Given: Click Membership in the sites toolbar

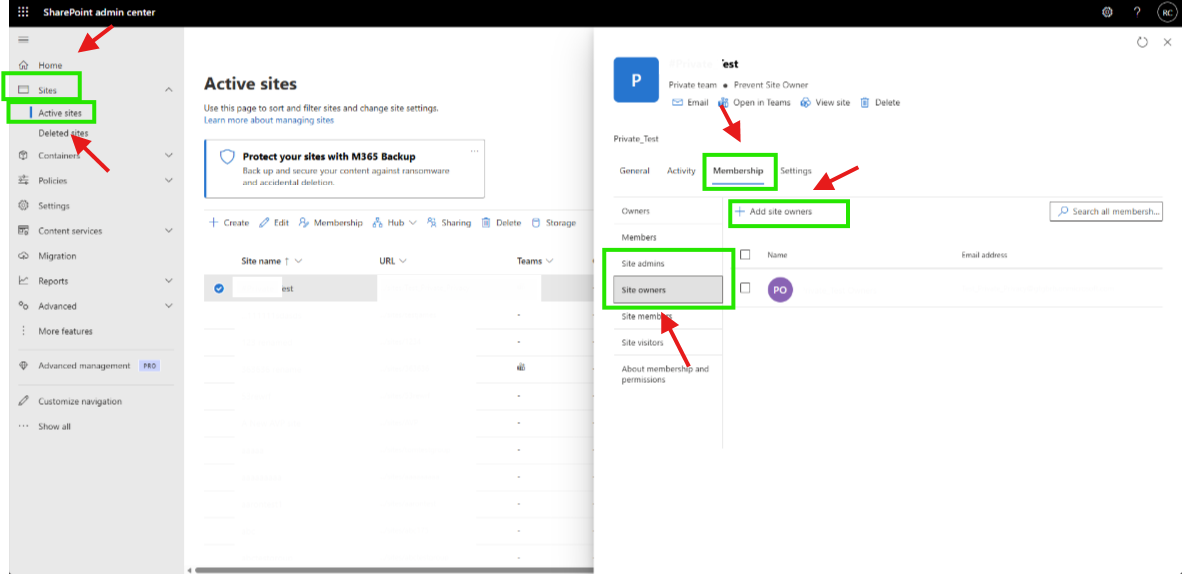Looking at the screenshot, I should pos(331,223).
